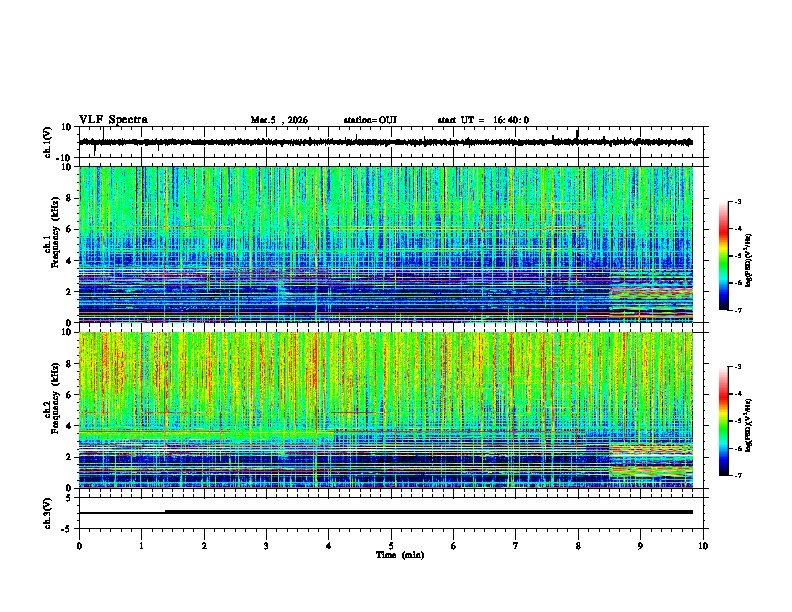Image resolution: width=792 pixels, height=612 pixels.
Task: Click the ch.1 "Frequency (kHz)" axis label
Action: [x=55, y=232]
